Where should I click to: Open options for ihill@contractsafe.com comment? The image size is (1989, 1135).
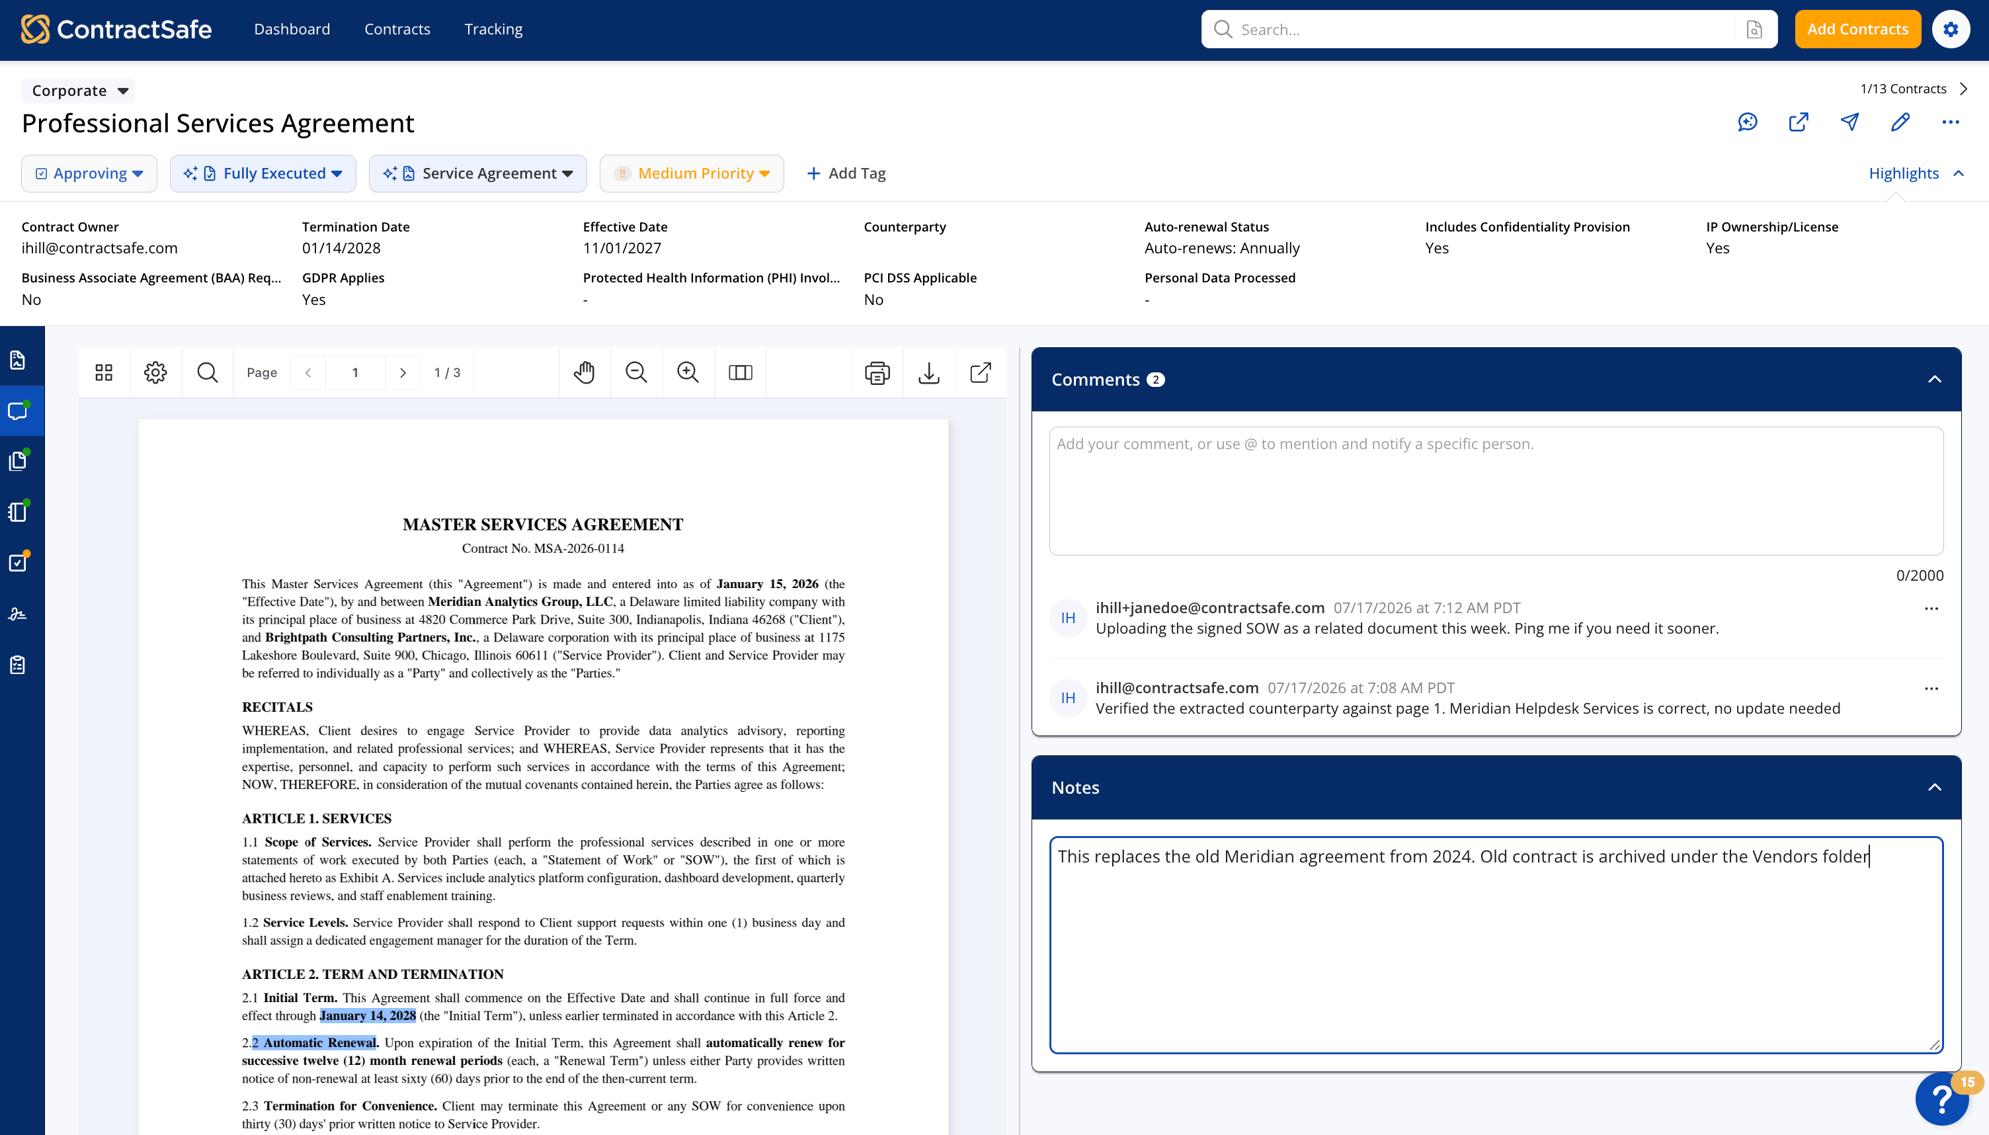(x=1931, y=688)
